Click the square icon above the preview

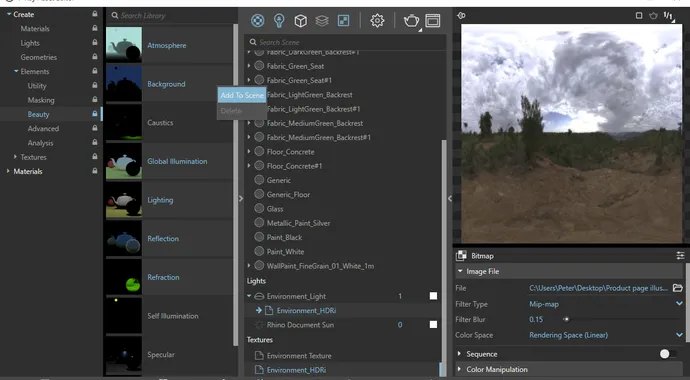[639, 15]
